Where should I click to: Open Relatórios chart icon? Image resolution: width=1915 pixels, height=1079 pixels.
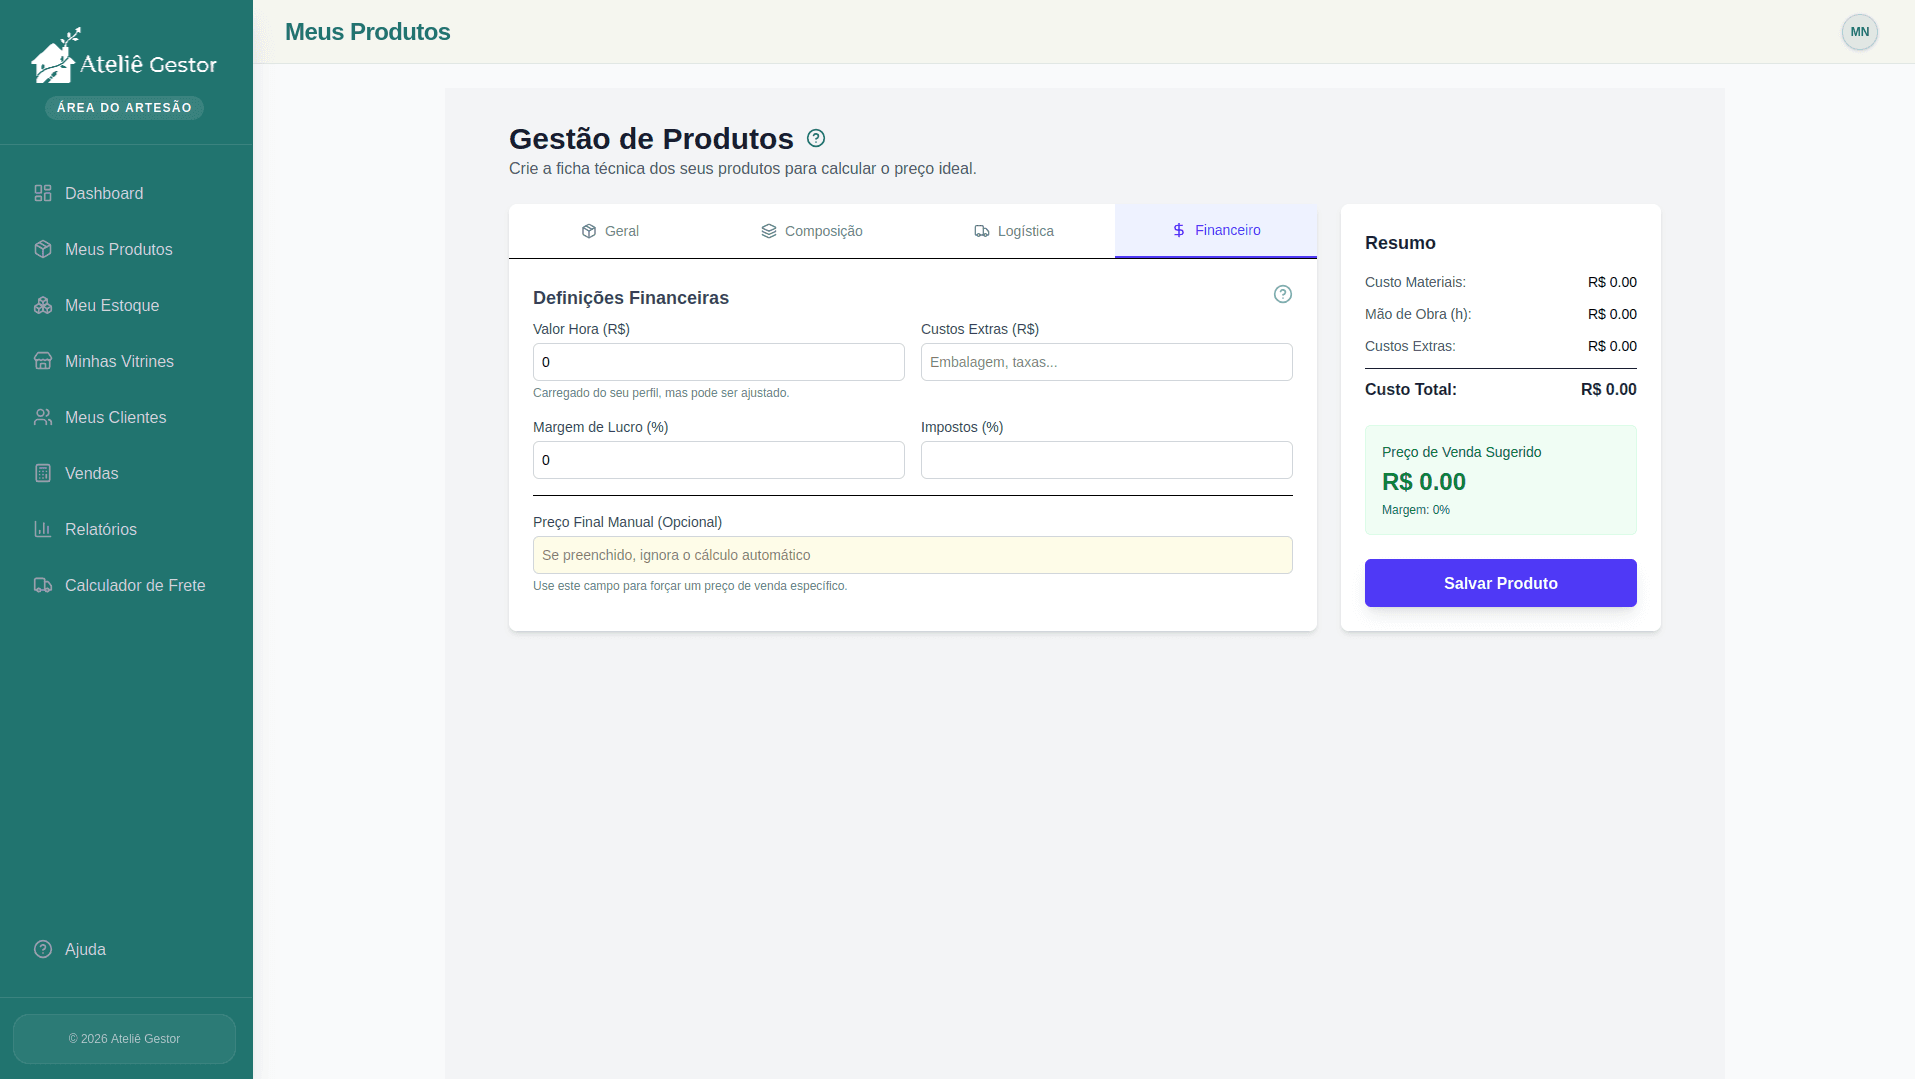43,529
